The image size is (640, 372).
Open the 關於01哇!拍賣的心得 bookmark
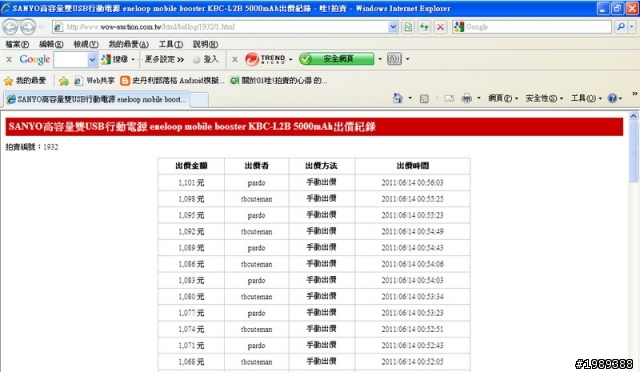click(x=278, y=81)
